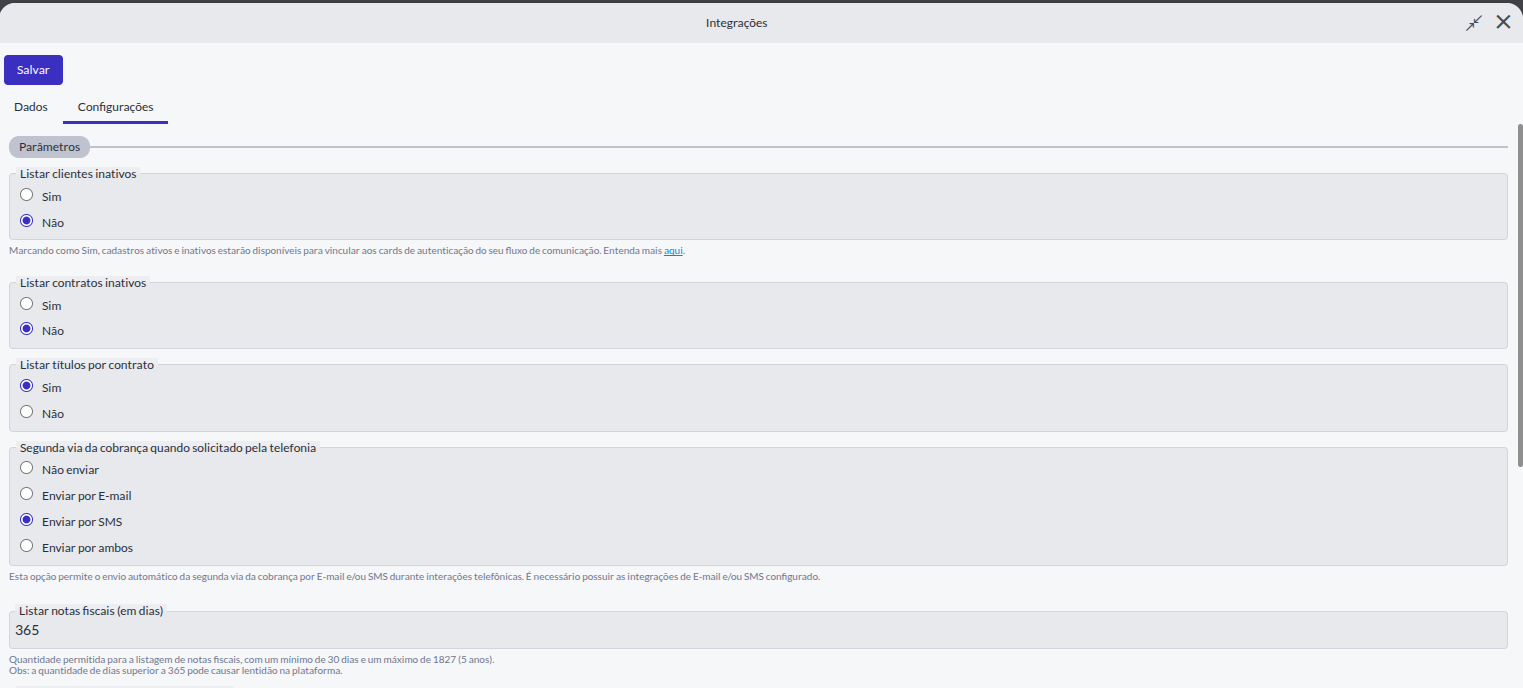Select Enviar por ambos option
The image size is (1523, 688).
point(27,546)
